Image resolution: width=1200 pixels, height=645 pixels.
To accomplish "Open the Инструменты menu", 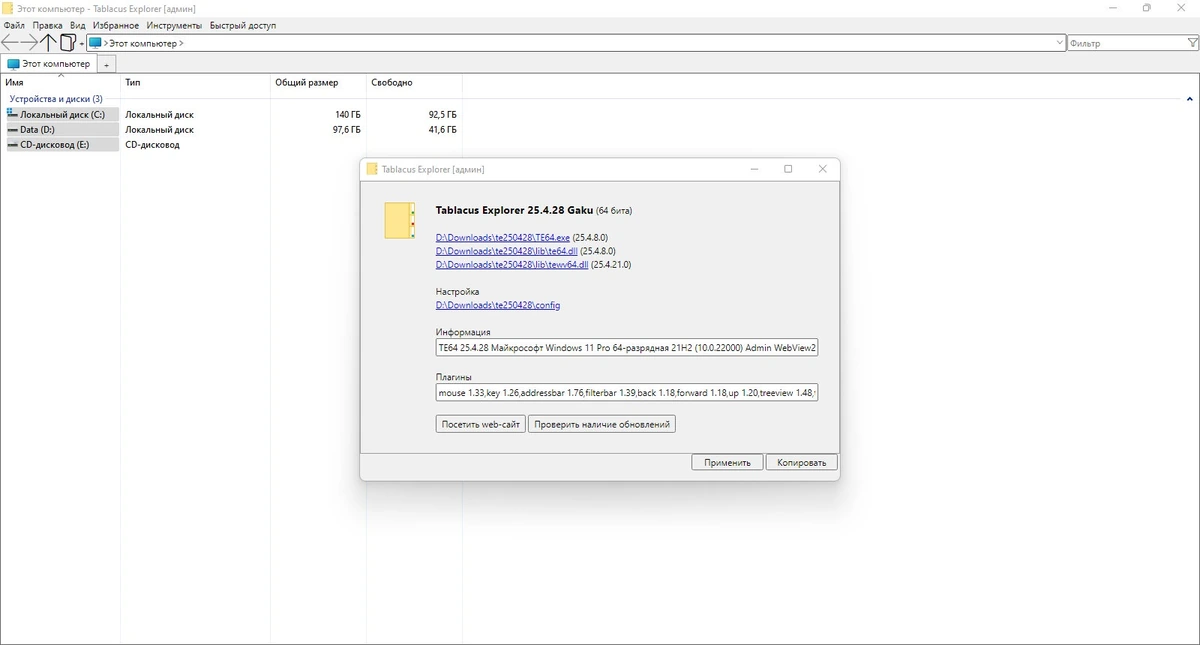I will [x=173, y=25].
